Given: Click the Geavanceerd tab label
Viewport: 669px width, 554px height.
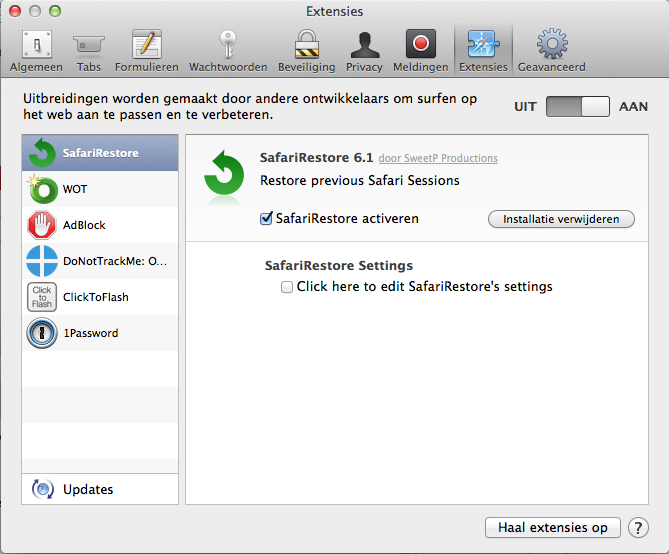Looking at the screenshot, I should (x=551, y=67).
